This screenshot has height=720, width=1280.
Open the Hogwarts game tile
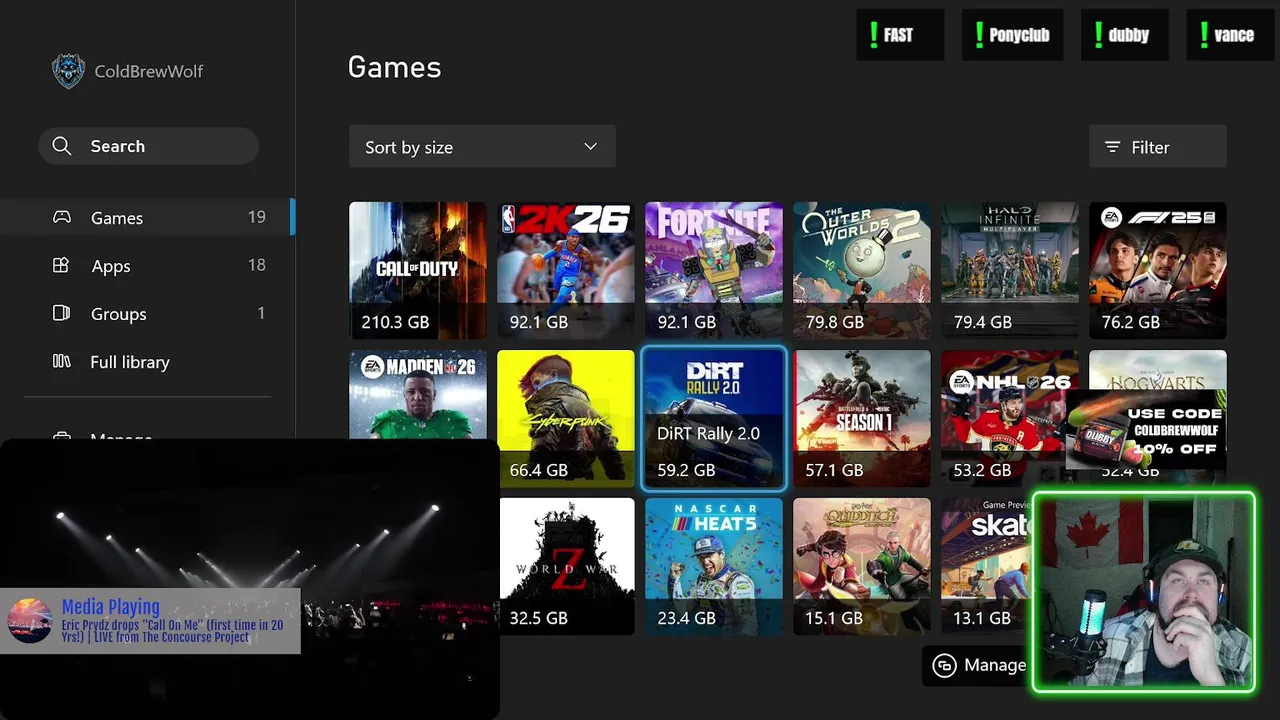[x=1158, y=370]
